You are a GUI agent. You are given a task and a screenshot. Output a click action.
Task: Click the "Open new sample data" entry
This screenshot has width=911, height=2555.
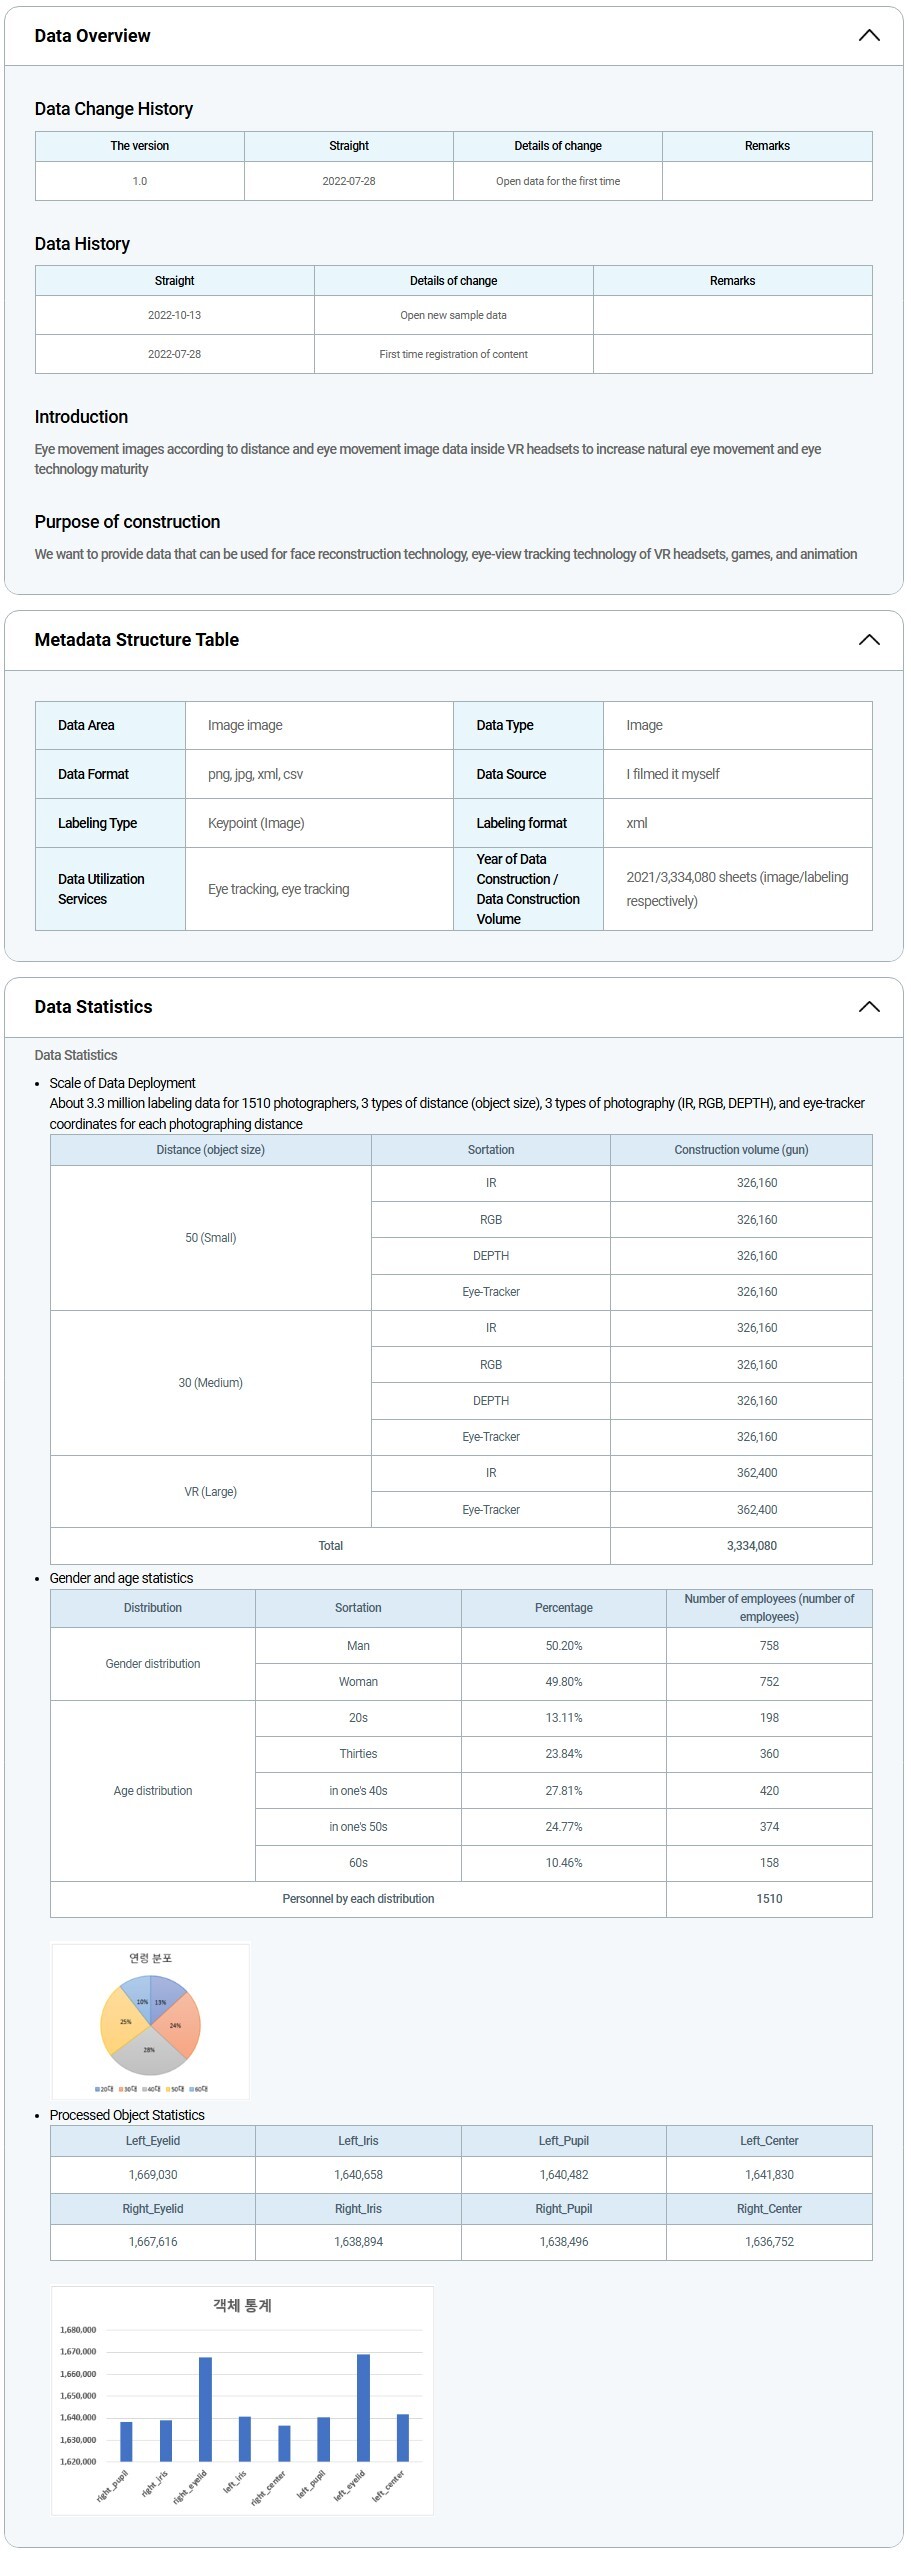(453, 315)
